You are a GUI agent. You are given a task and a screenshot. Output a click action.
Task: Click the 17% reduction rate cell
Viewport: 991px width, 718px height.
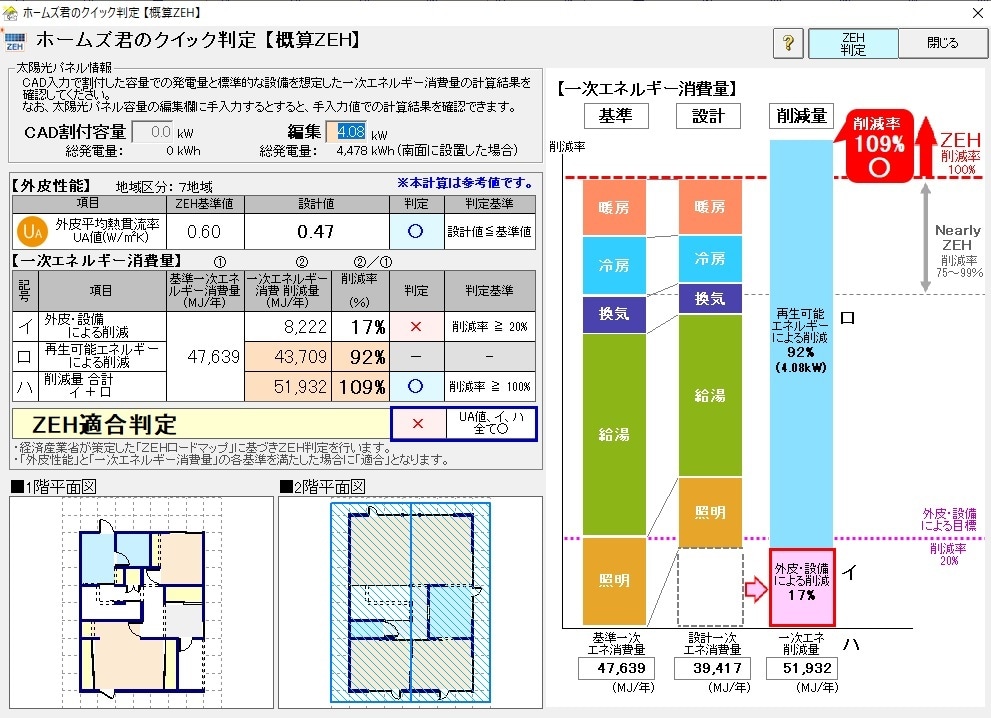[x=361, y=326]
